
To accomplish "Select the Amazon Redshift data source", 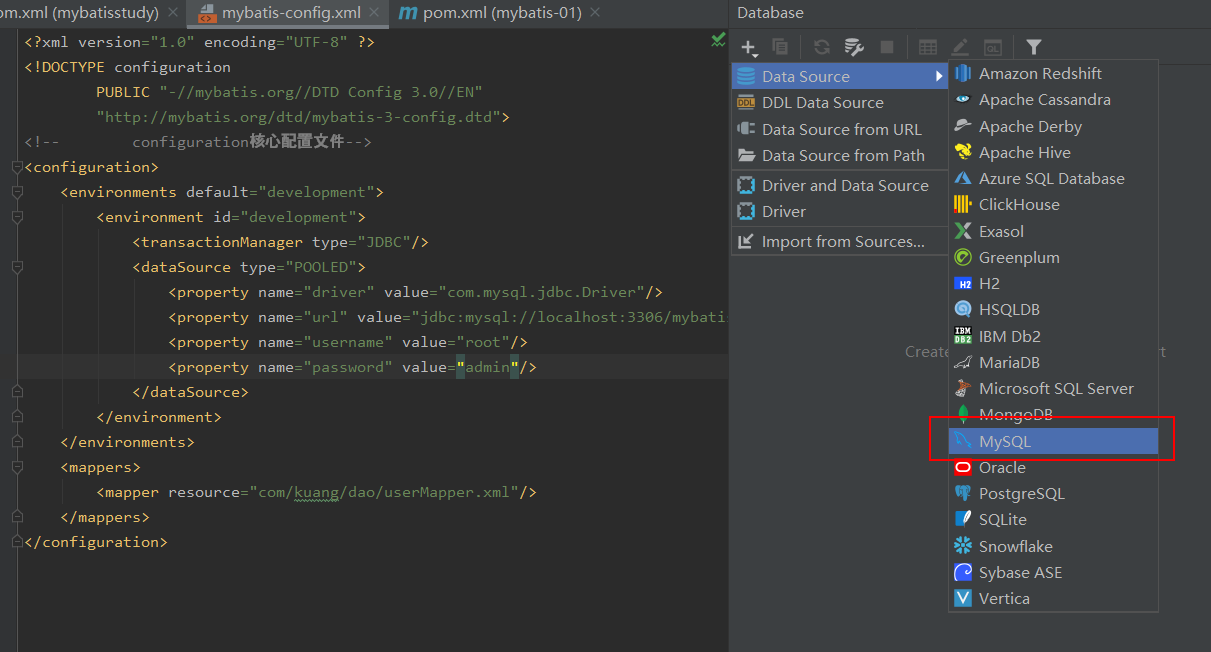I will (1053, 73).
